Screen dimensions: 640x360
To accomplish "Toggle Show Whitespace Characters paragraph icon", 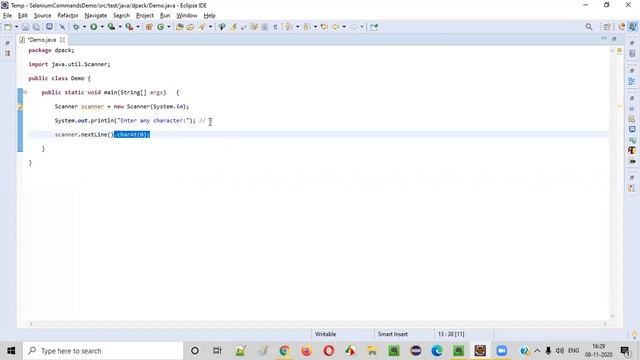I will pos(276,27).
